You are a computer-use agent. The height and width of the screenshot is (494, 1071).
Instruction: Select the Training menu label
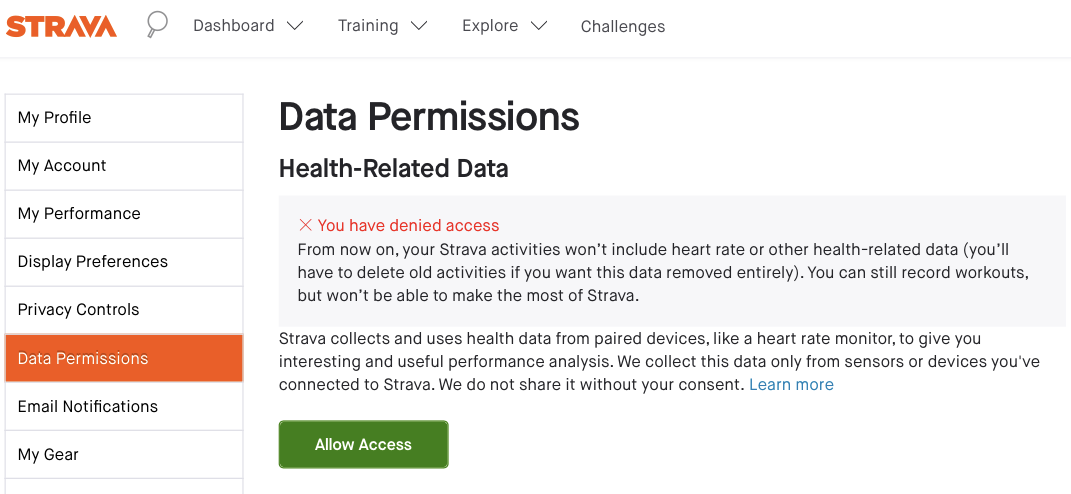click(368, 26)
